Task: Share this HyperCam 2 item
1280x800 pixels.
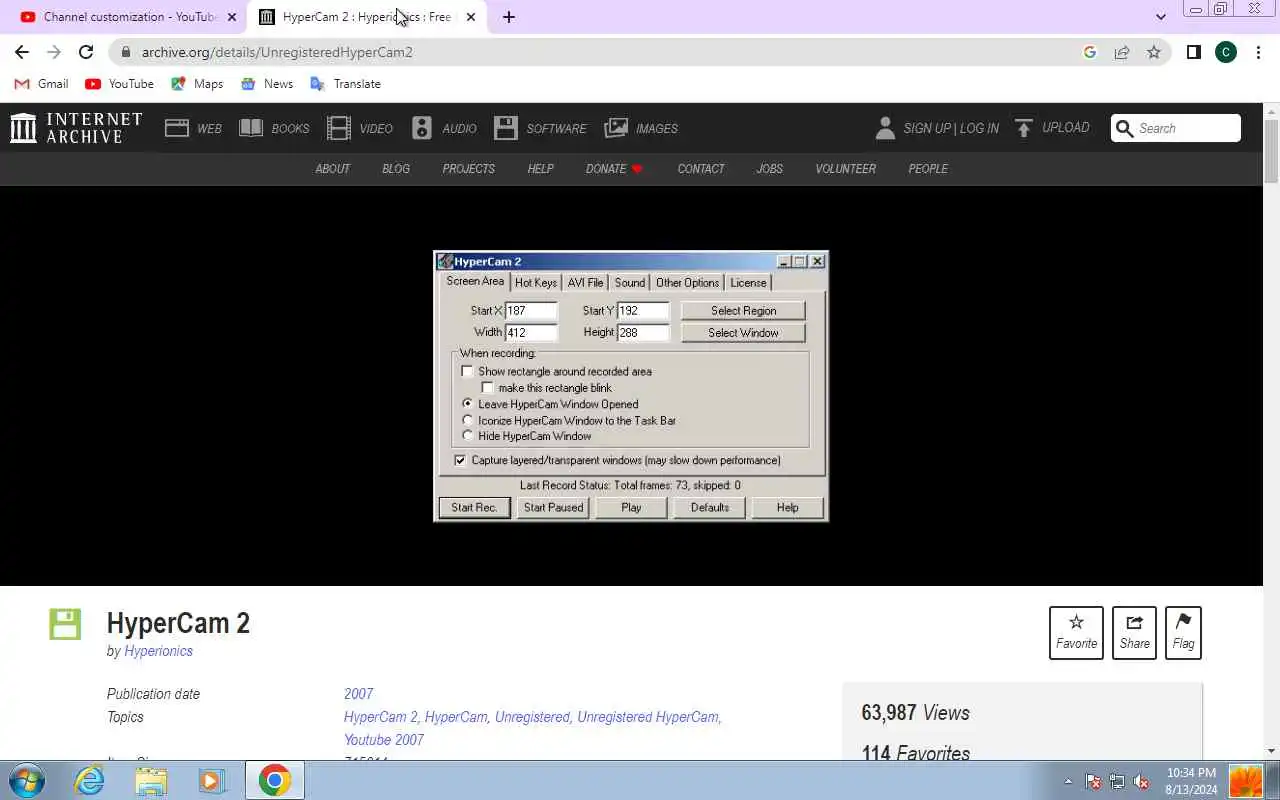Action: point(1134,632)
